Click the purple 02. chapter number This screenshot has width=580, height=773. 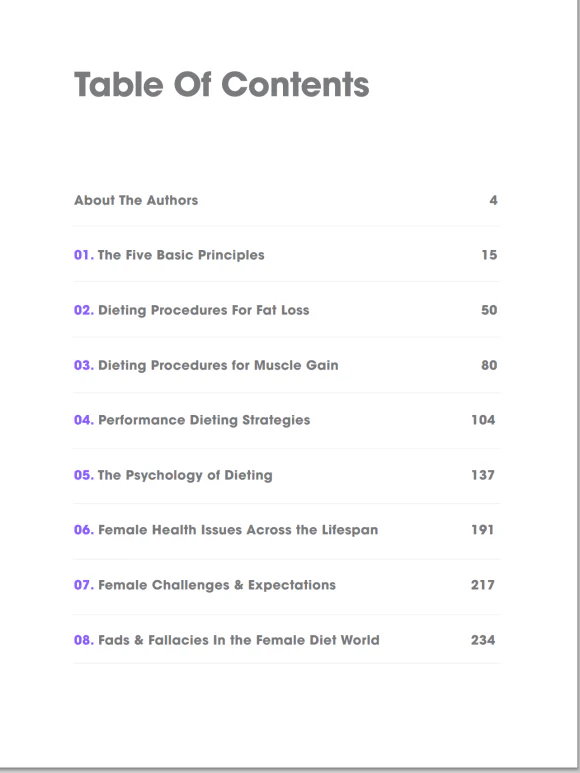[84, 310]
